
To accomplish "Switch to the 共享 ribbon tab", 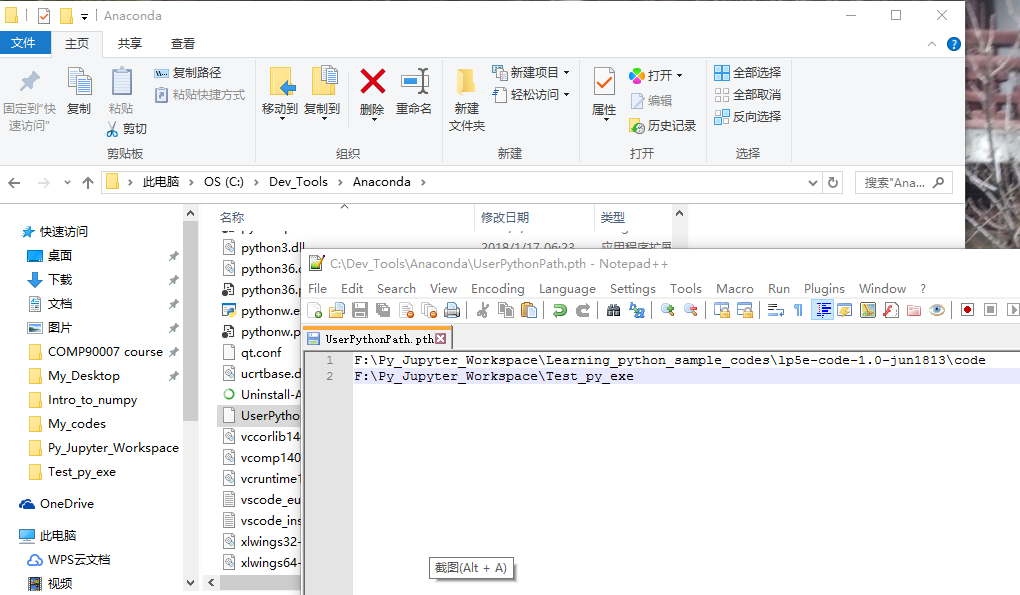I will click(129, 44).
